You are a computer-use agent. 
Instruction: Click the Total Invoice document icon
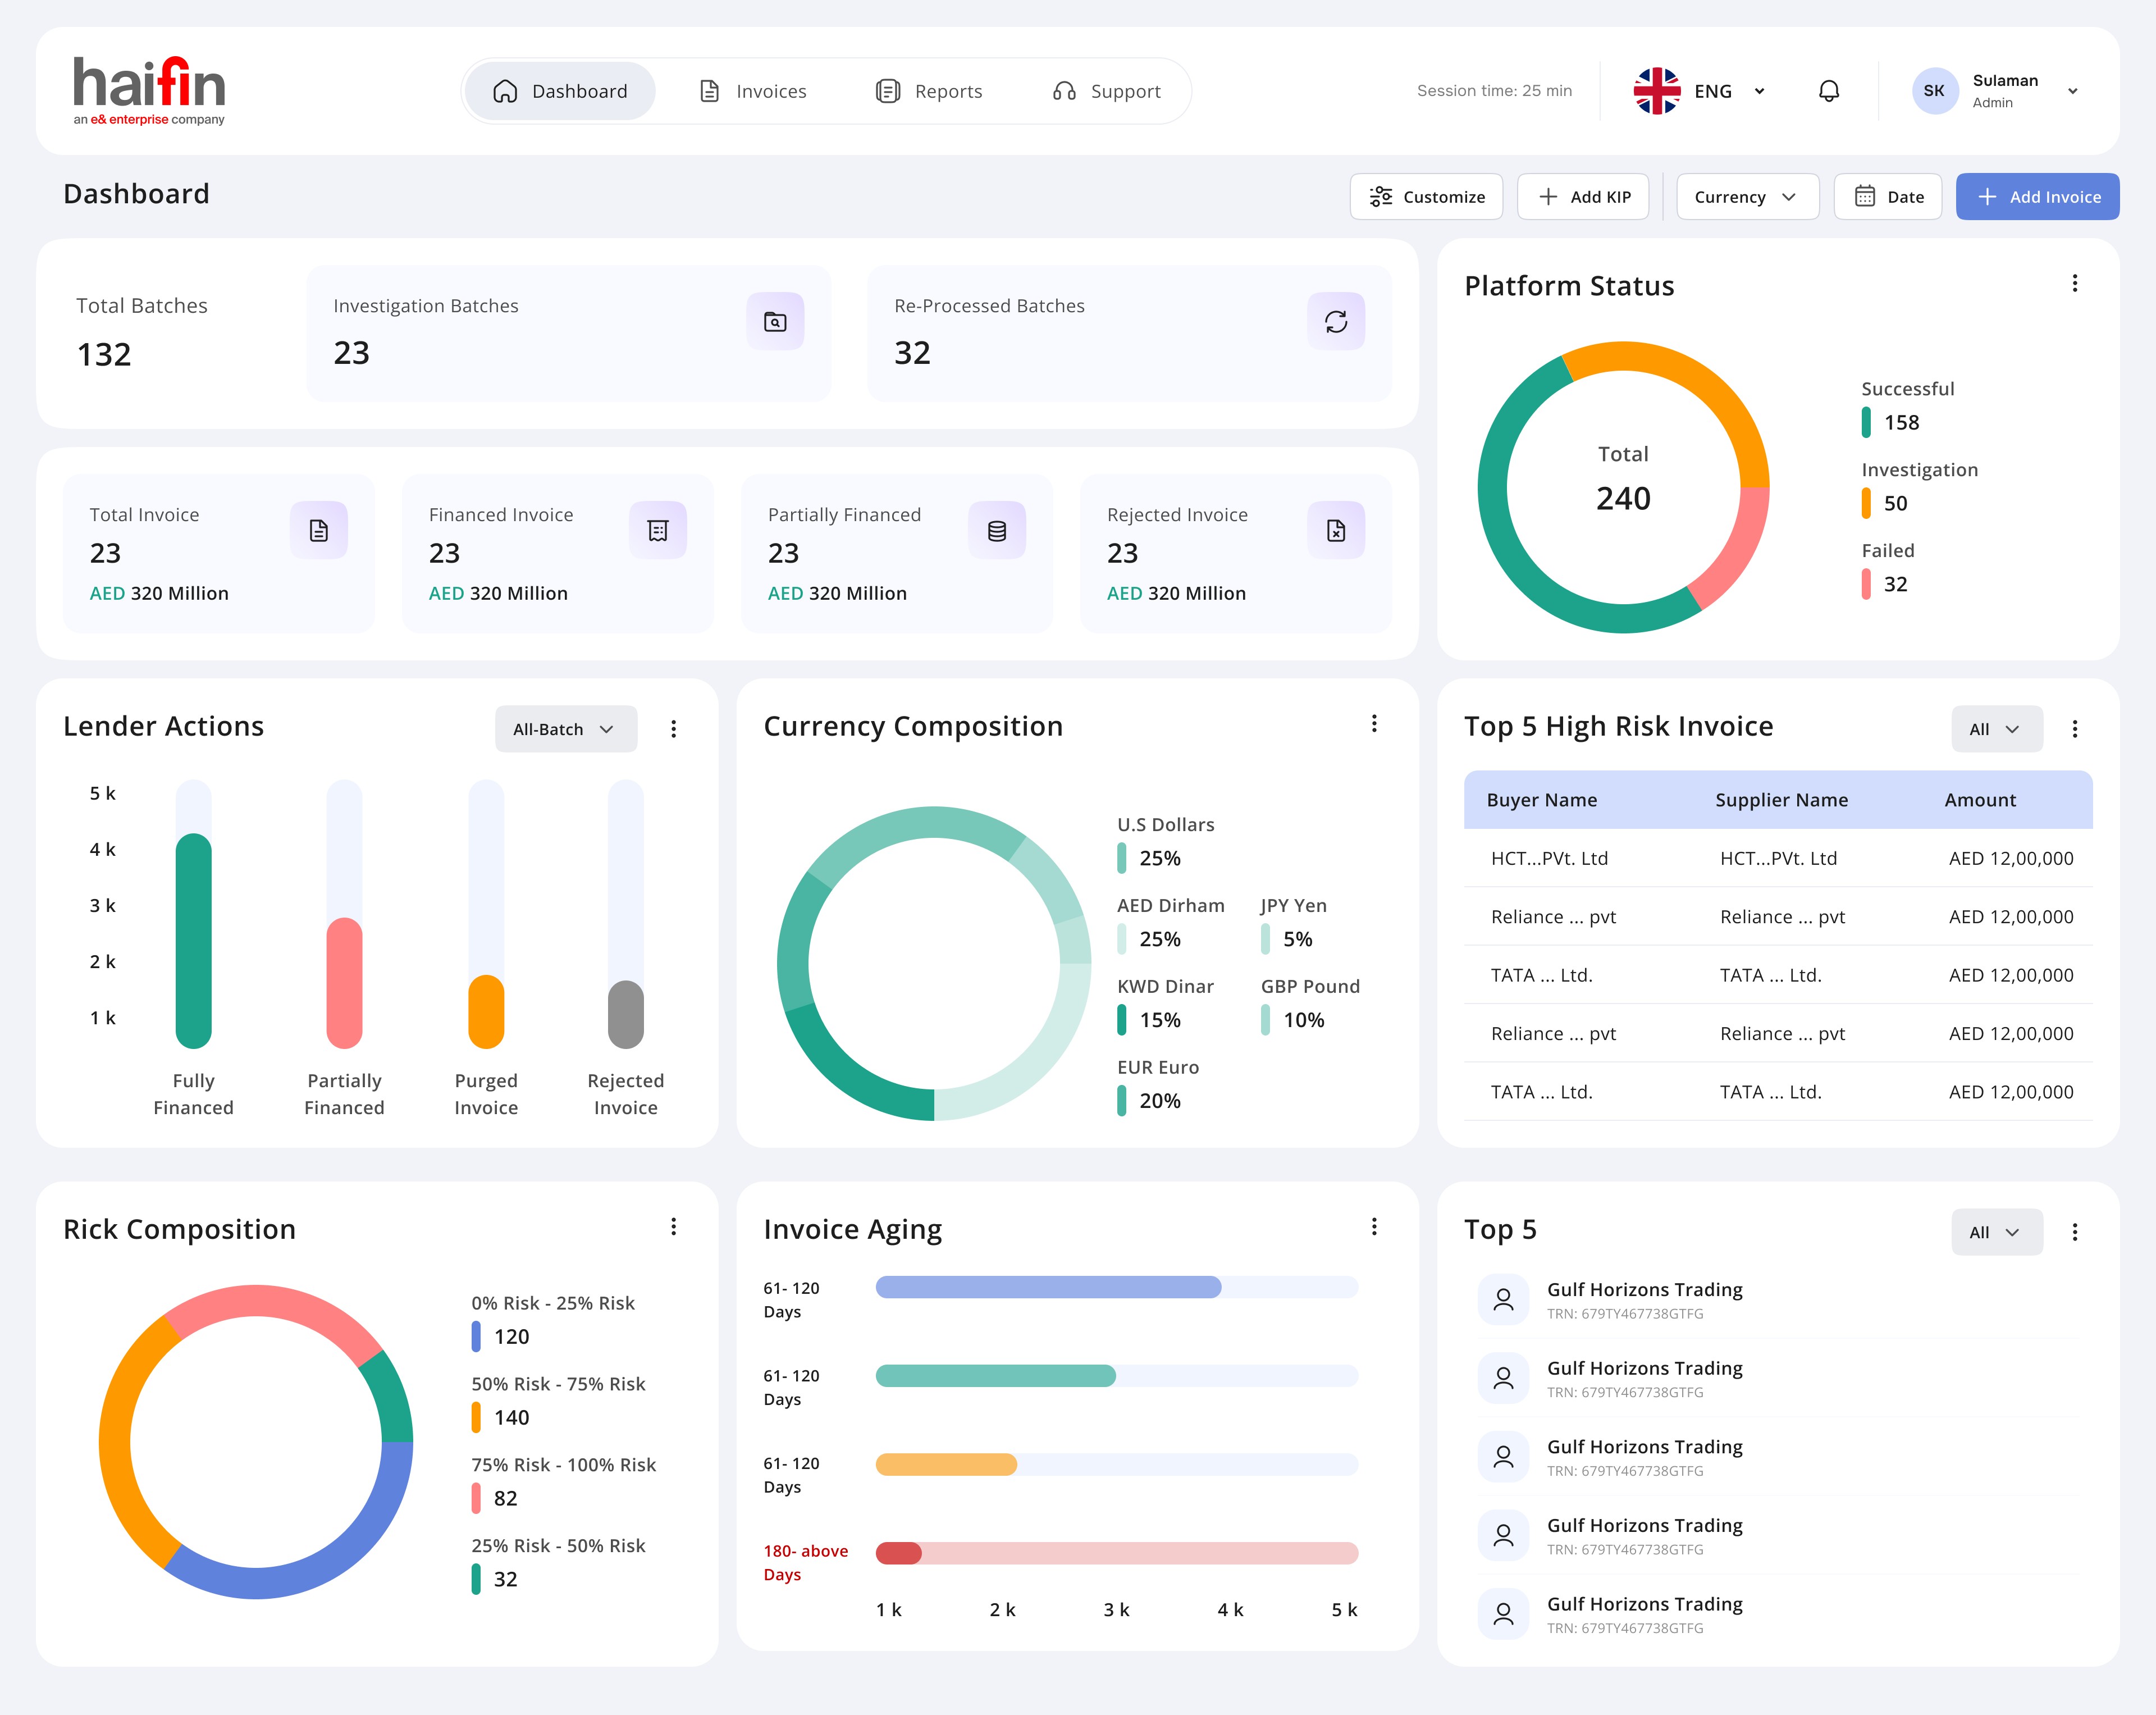click(x=318, y=530)
